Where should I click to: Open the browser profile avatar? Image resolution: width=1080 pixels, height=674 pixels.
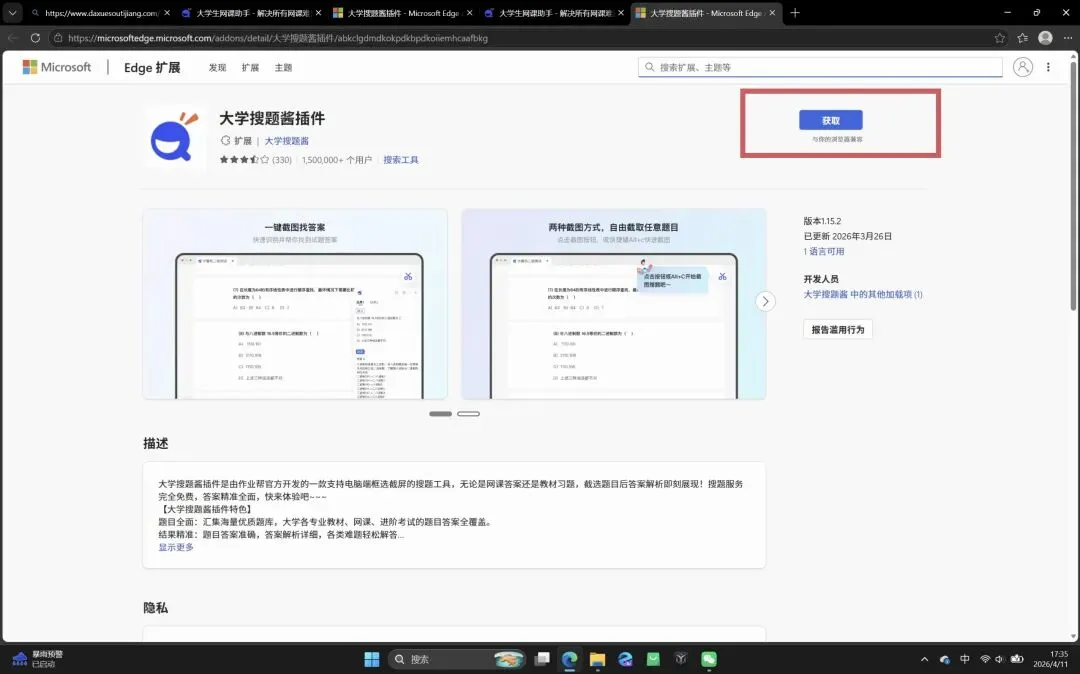click(x=1045, y=38)
